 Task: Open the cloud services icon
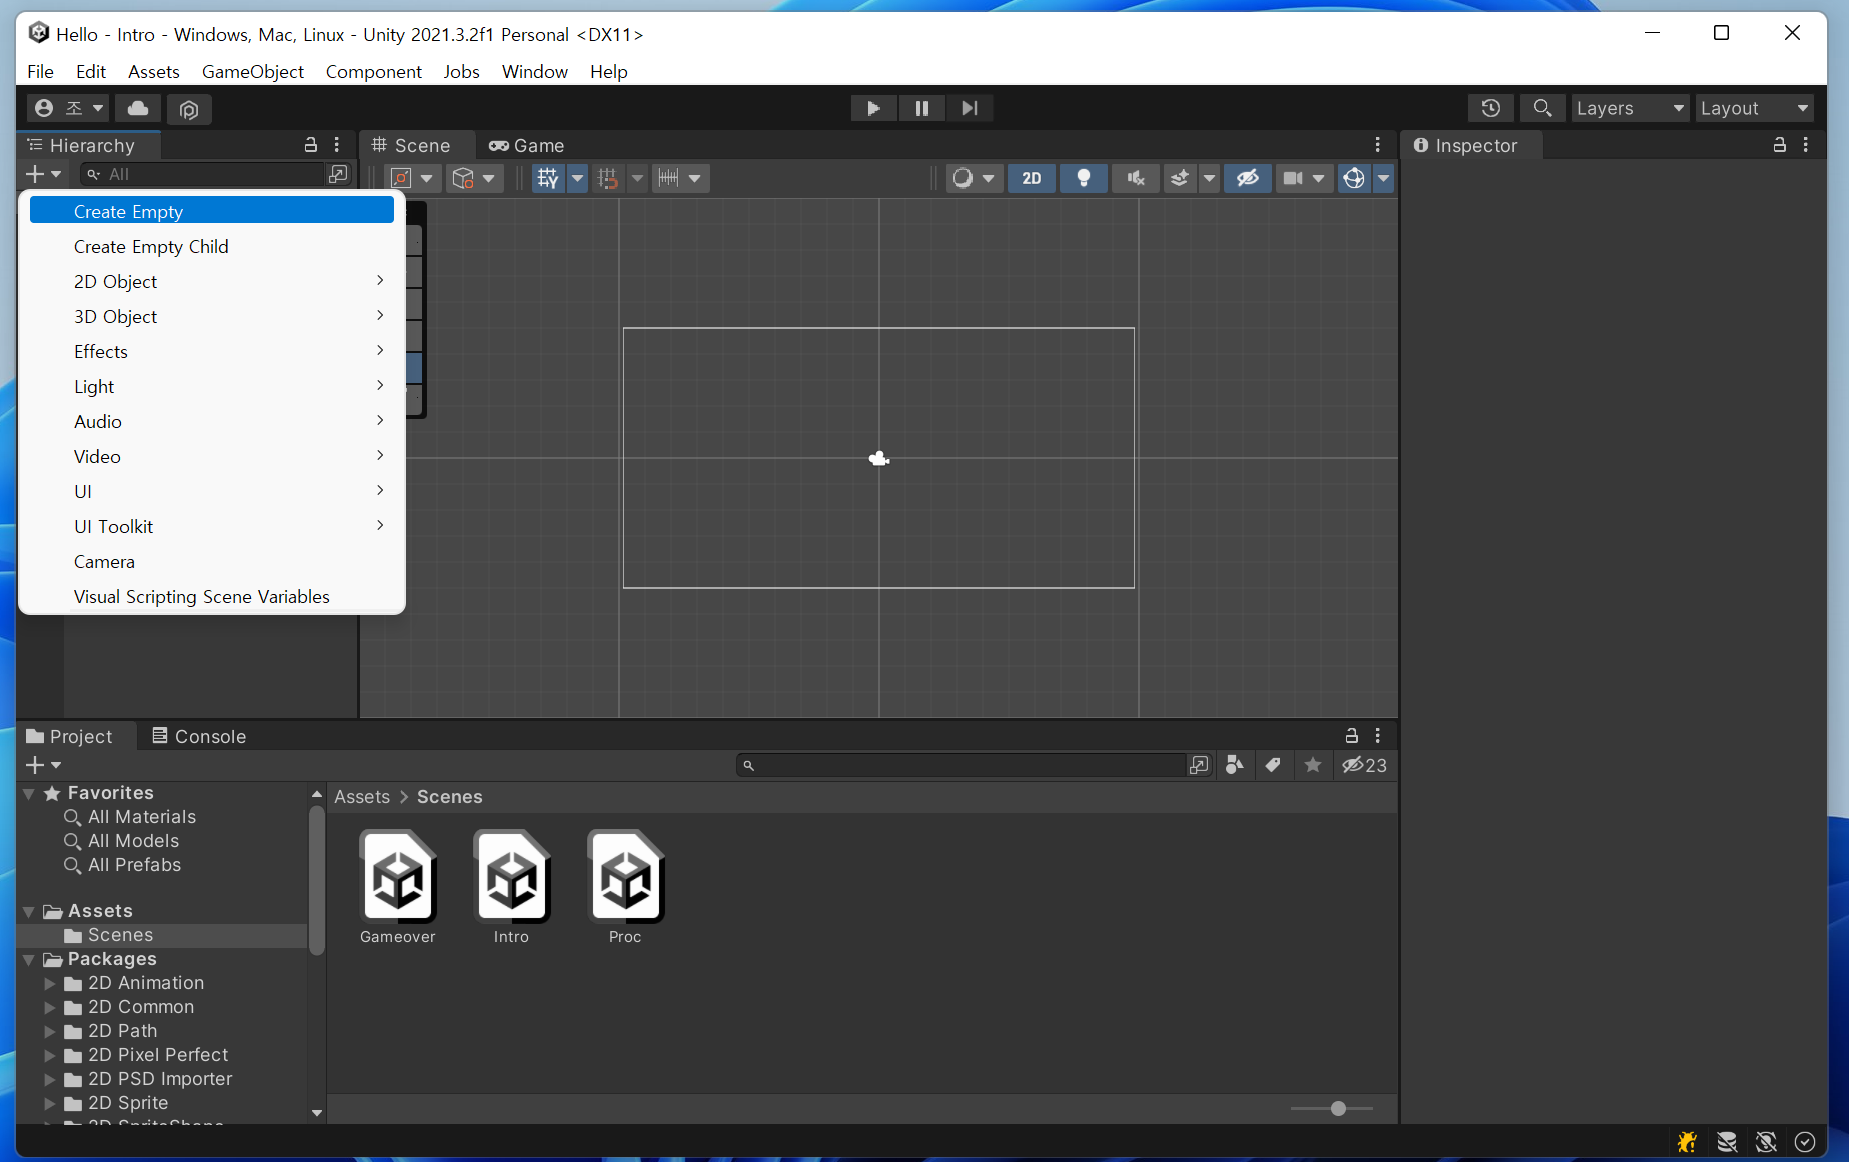point(138,108)
